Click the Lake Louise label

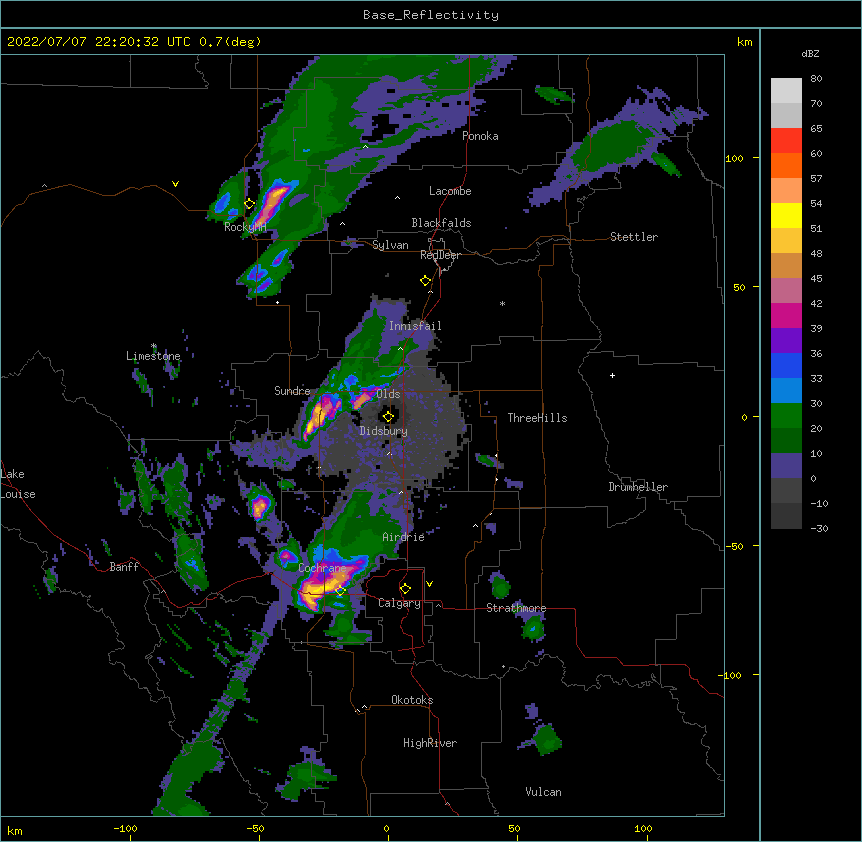point(18,484)
